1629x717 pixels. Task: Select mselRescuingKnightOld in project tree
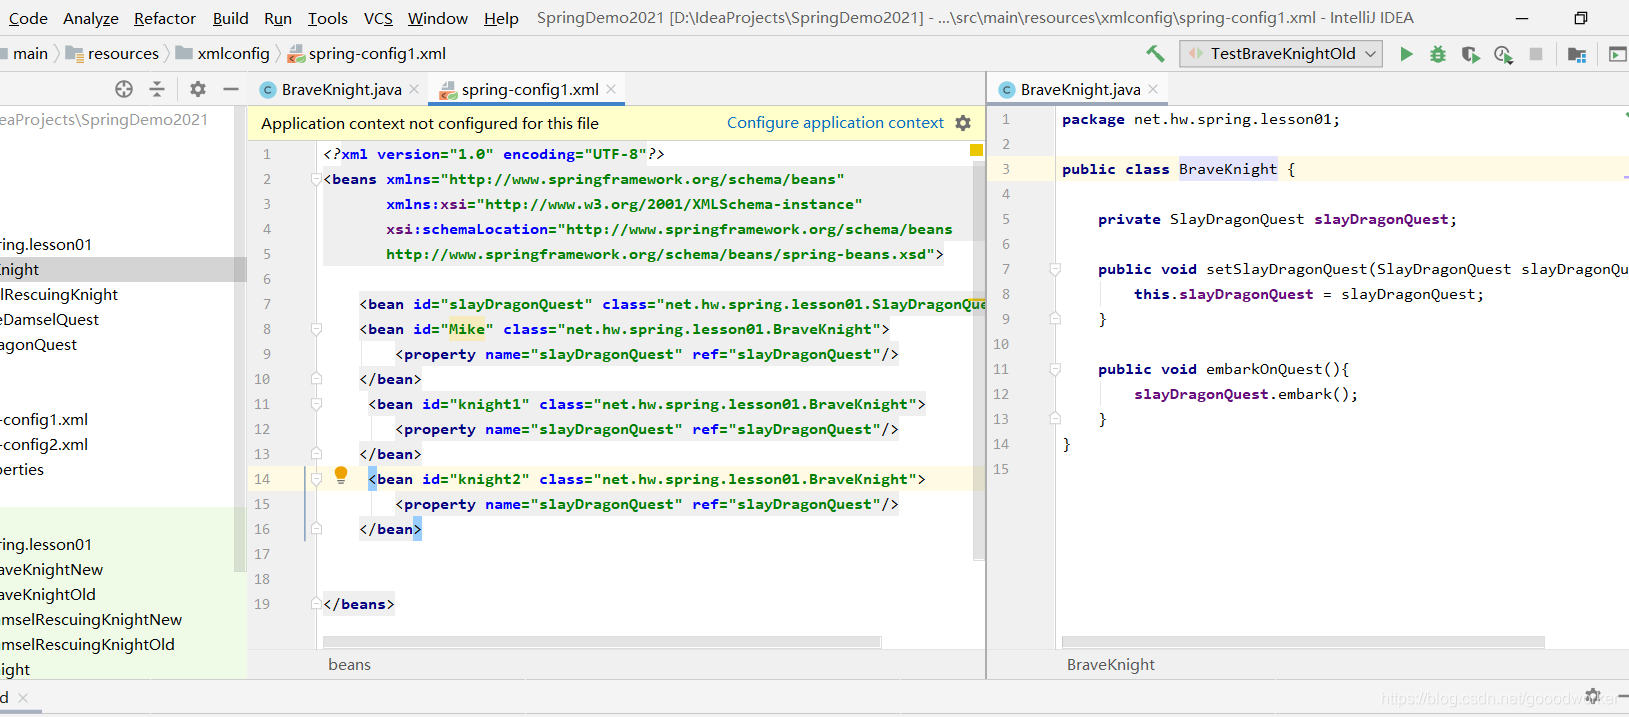pos(87,645)
